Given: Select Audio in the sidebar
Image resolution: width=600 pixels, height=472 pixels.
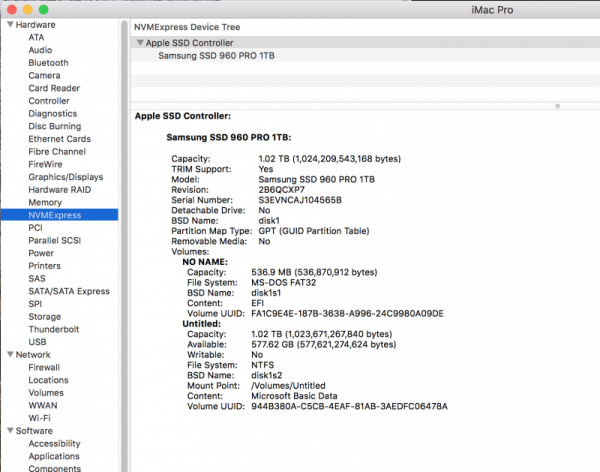Looking at the screenshot, I should [x=40, y=50].
